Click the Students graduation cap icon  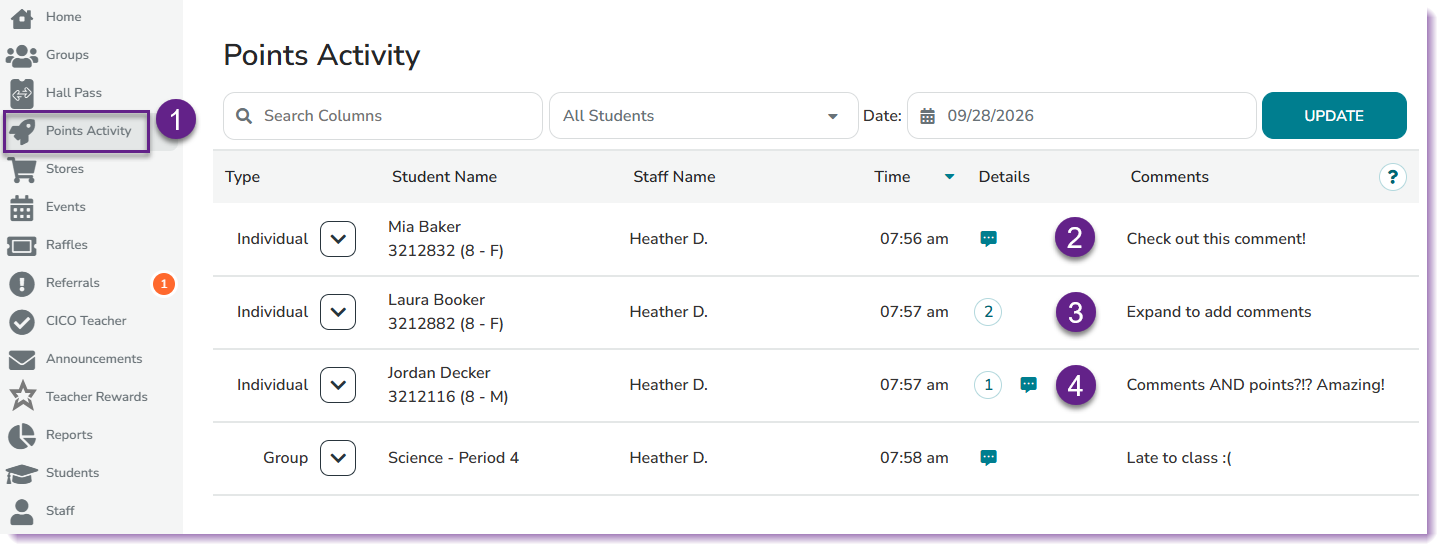[x=21, y=473]
